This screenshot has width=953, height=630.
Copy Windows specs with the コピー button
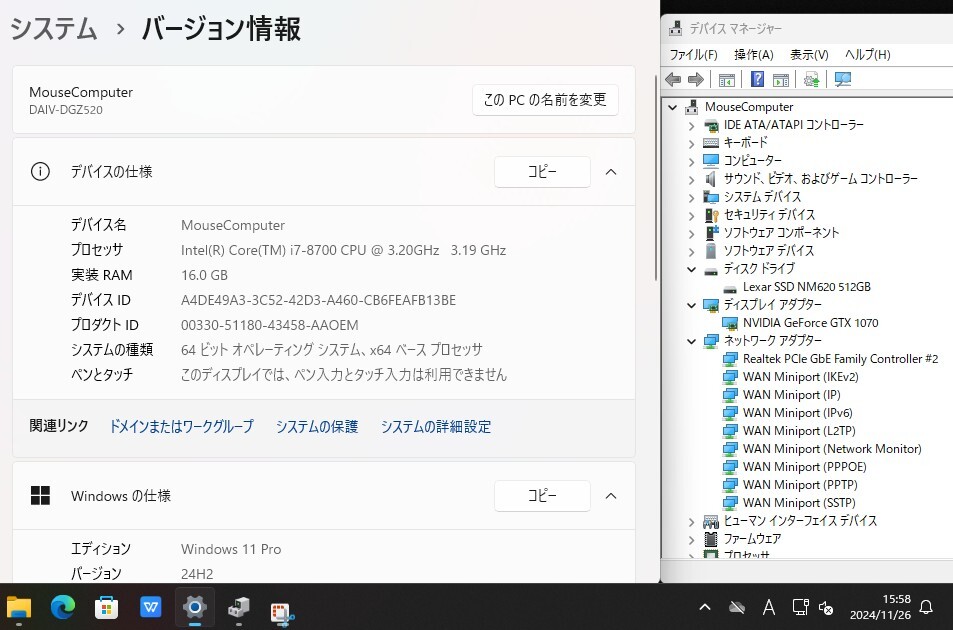point(542,496)
